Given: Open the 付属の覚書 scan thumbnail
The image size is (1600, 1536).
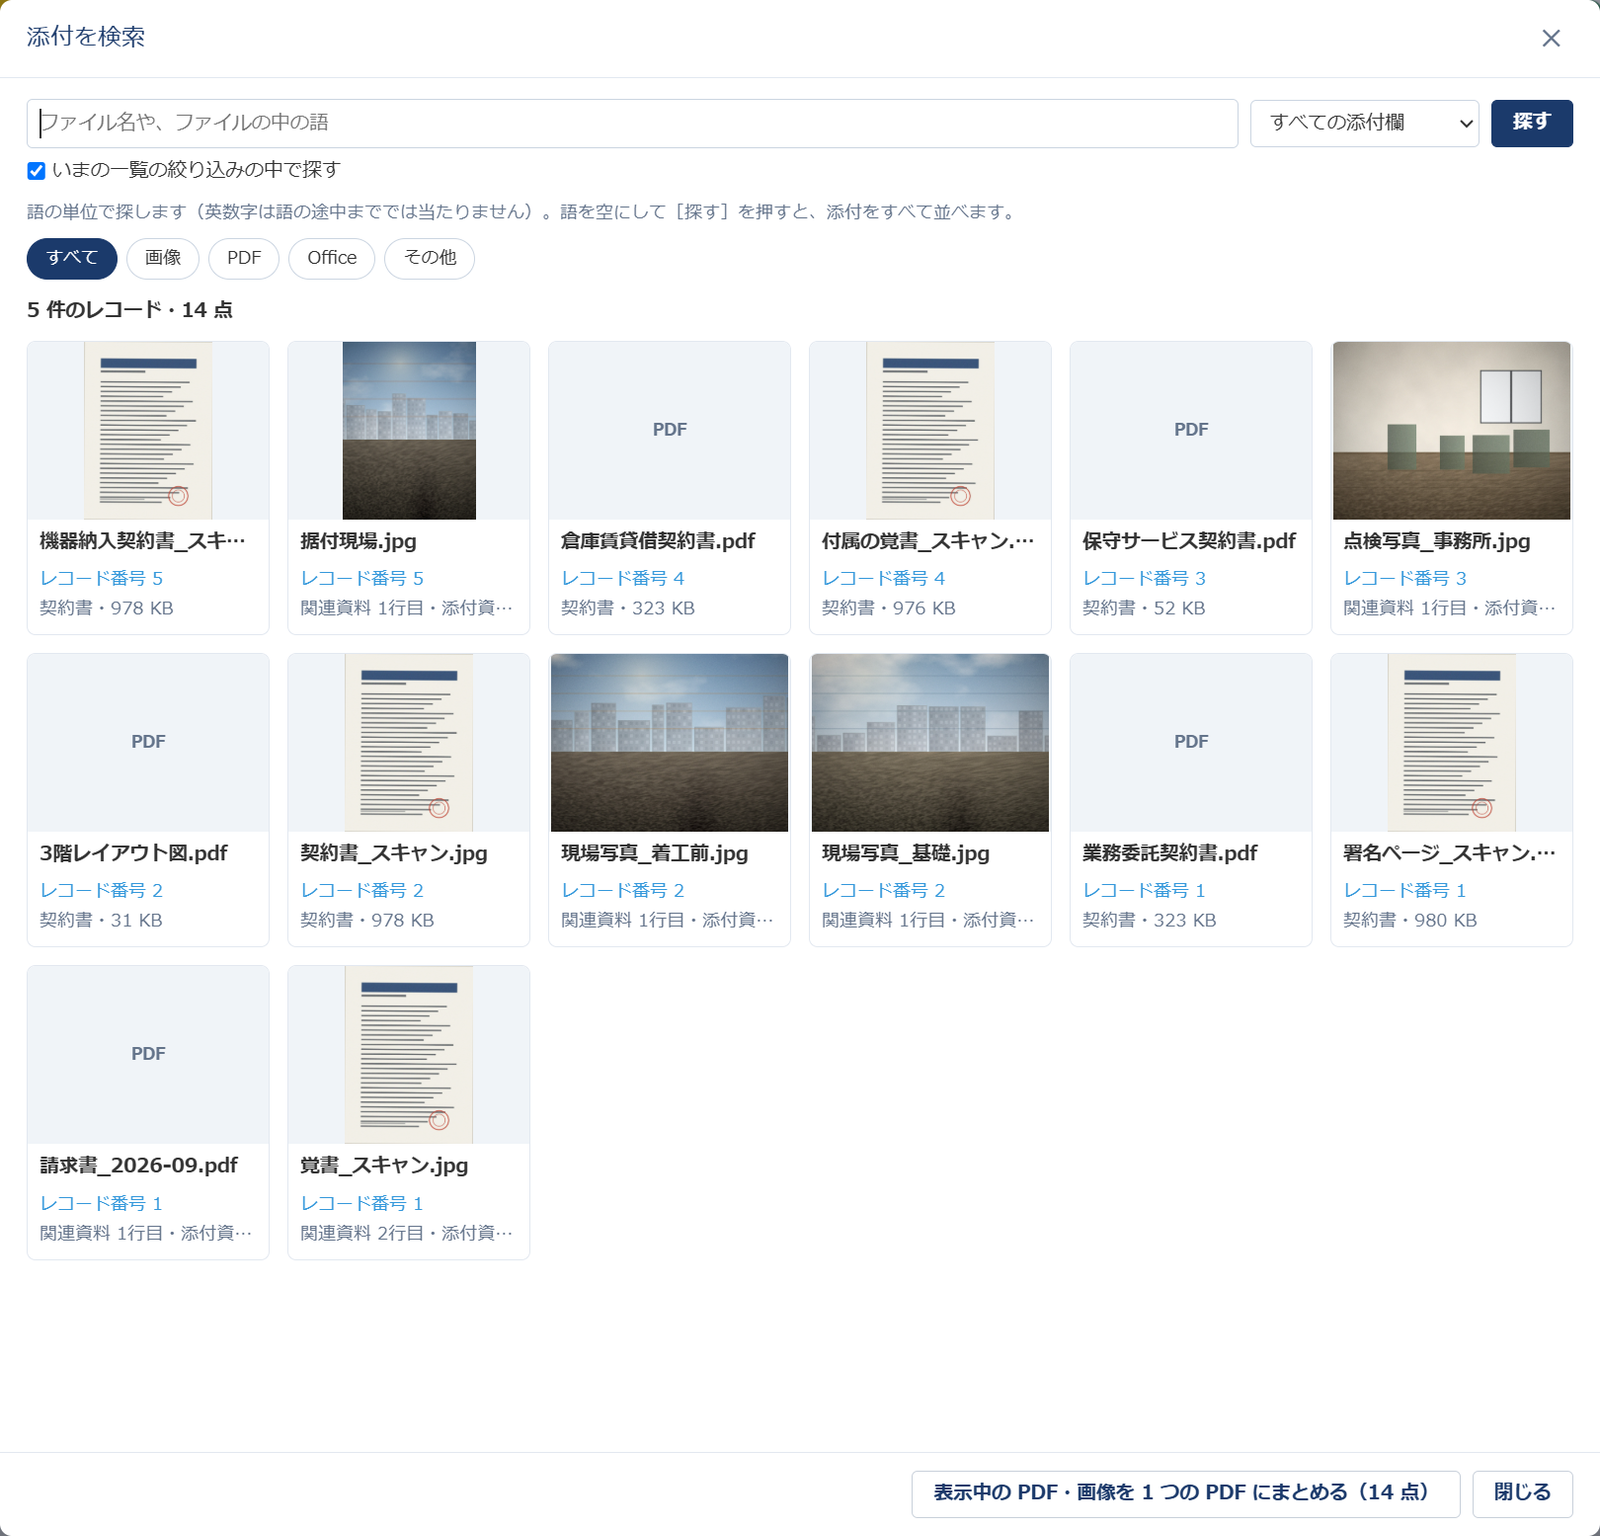Looking at the screenshot, I should point(930,430).
